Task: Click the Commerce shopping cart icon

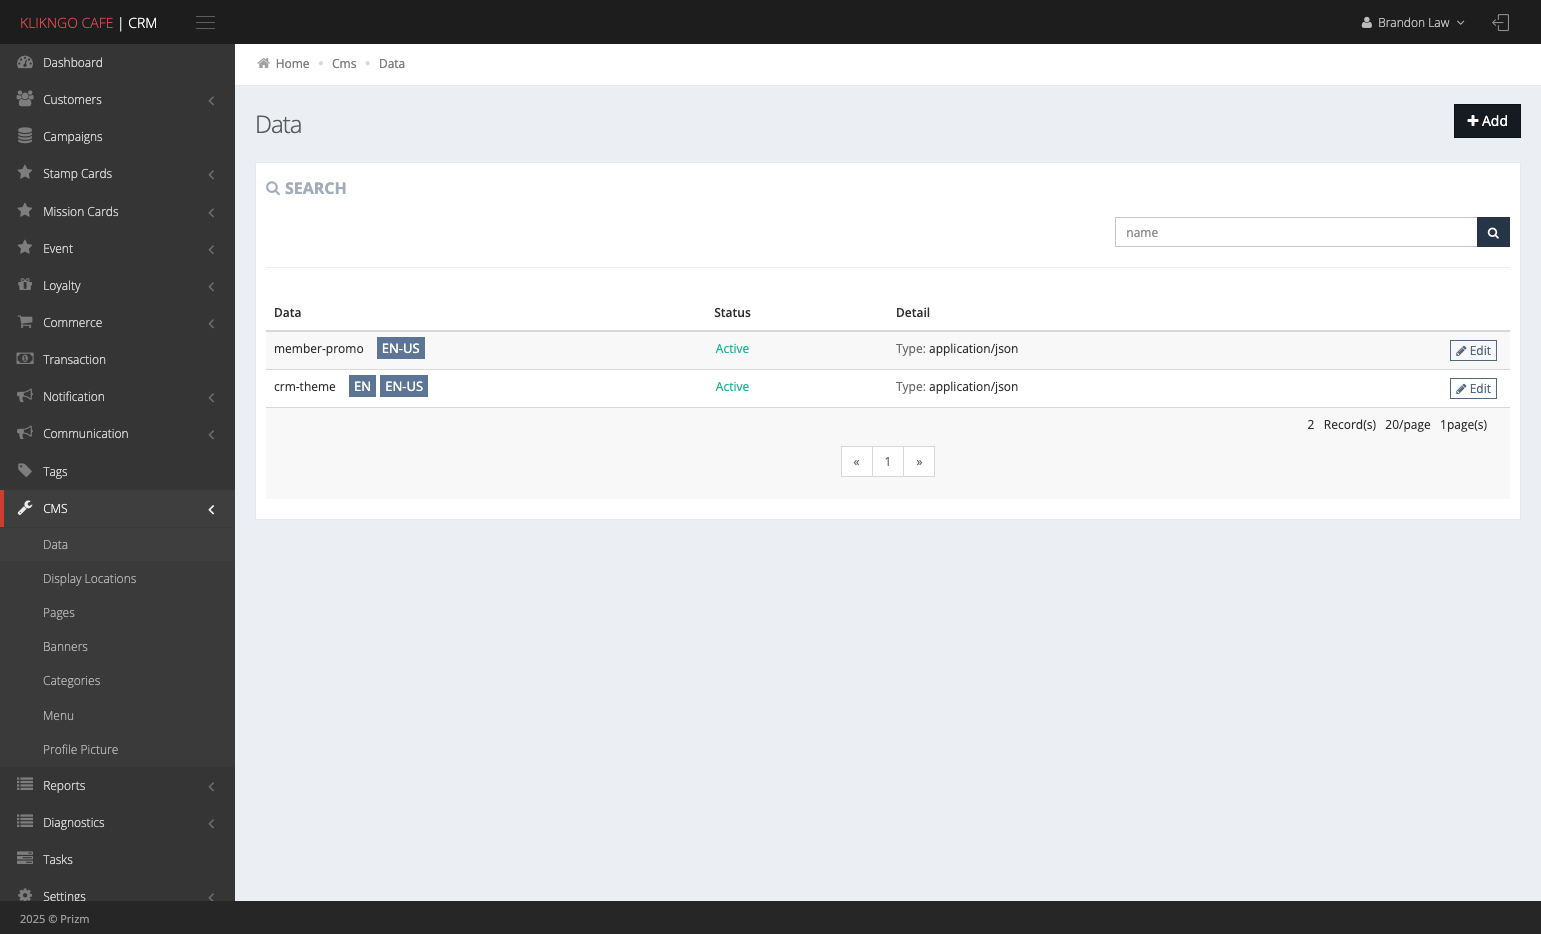Action: pos(25,322)
